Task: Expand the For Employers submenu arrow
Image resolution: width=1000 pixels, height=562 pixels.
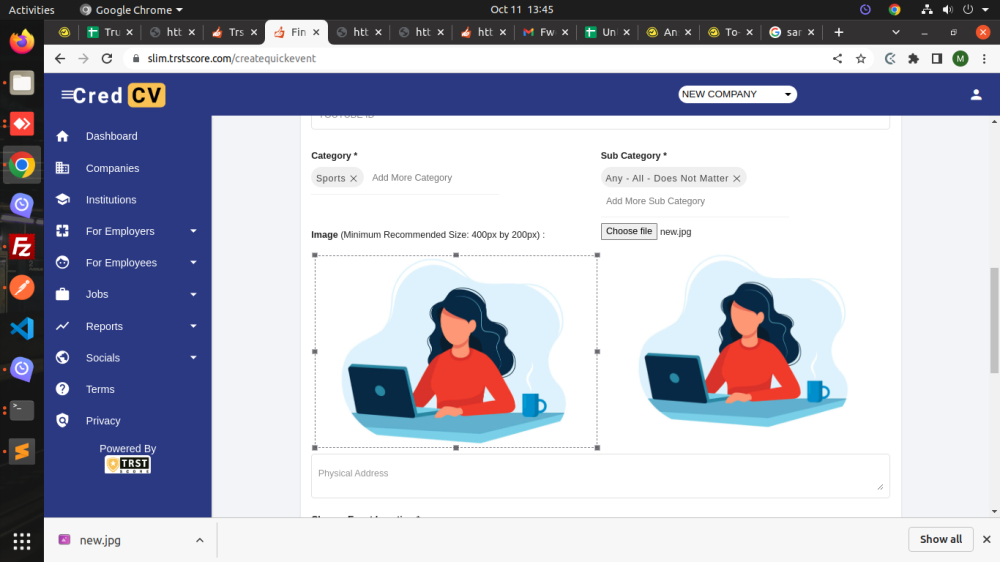Action: (193, 231)
